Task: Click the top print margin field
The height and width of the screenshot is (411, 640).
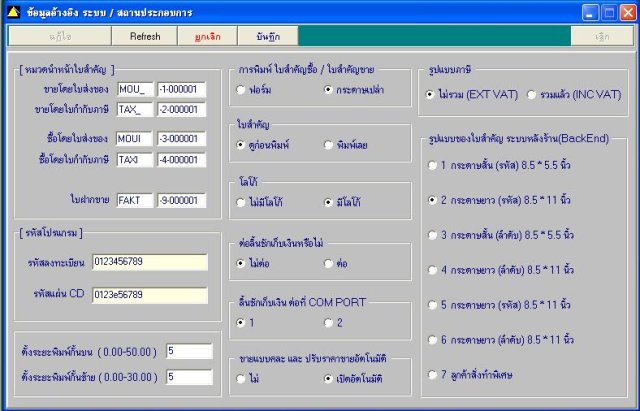Action: (x=189, y=351)
